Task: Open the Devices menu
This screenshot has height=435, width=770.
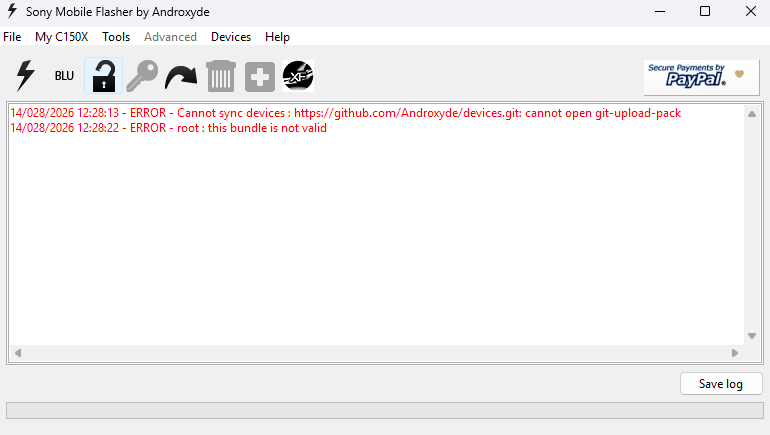Action: click(x=231, y=37)
